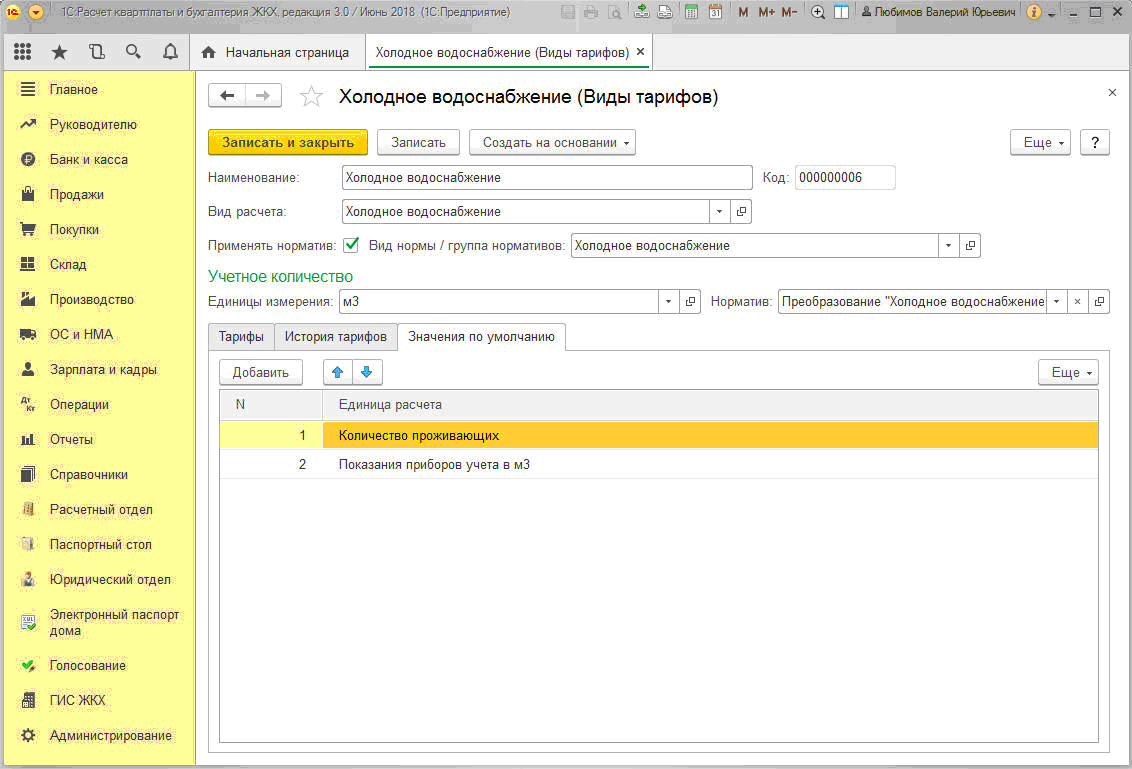Open Норматив linked item icon
The image size is (1132, 769).
[x=1100, y=302]
